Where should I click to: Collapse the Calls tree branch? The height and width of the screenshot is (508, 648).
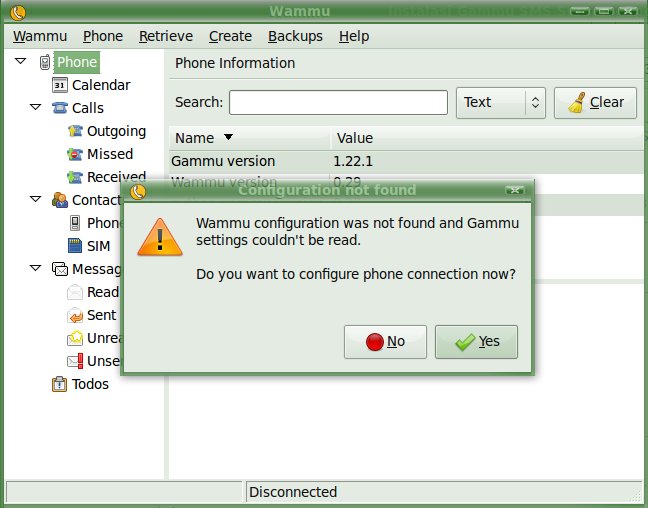click(x=36, y=107)
